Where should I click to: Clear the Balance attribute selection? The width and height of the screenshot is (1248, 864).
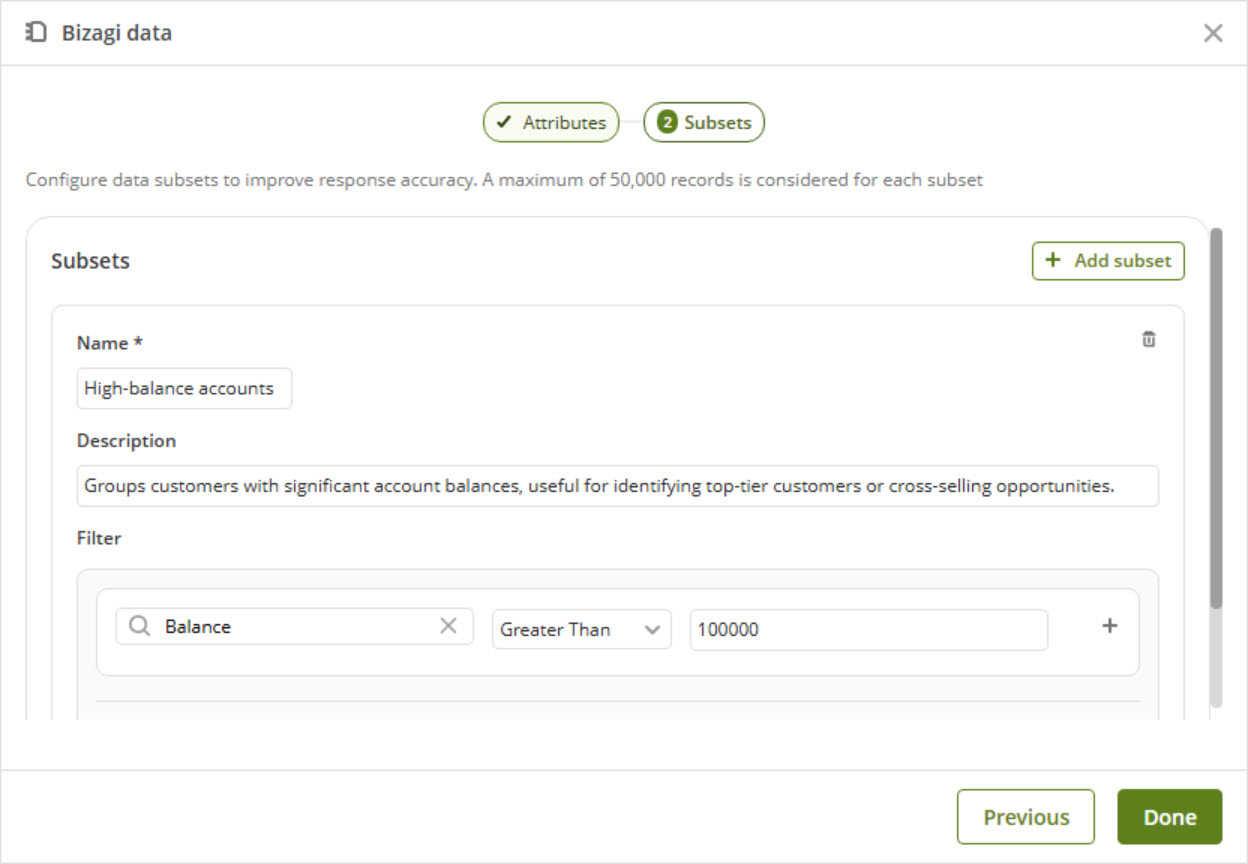449,626
